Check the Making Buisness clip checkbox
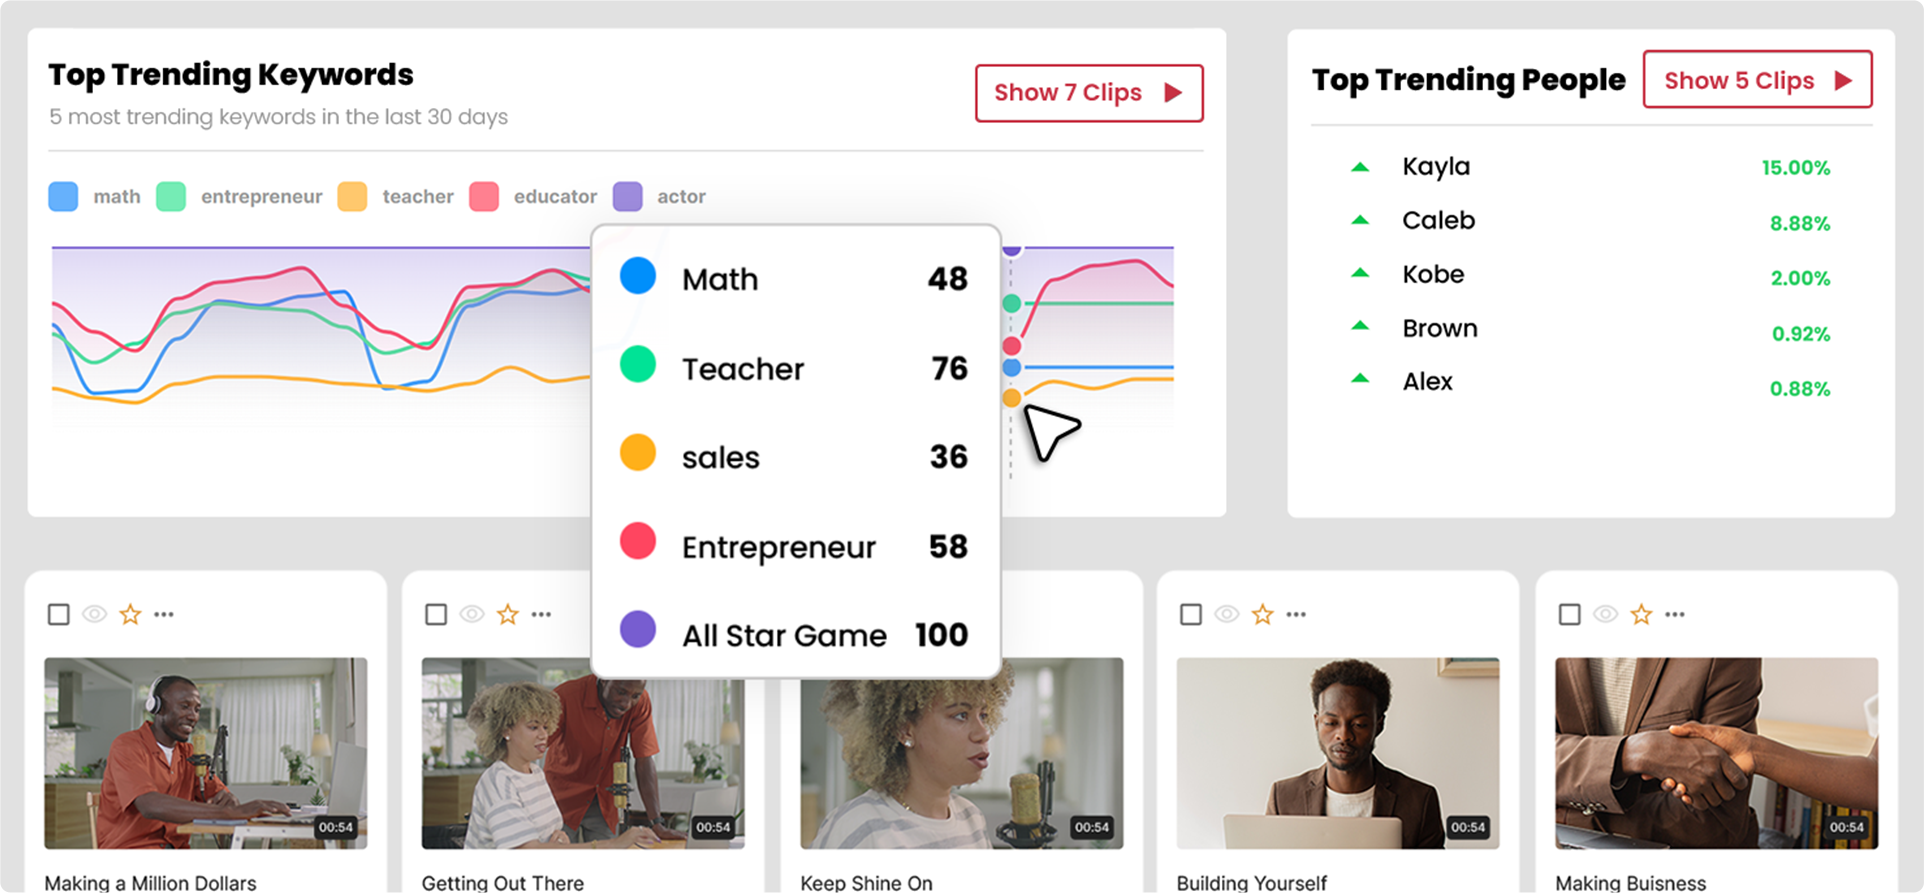 [1570, 614]
